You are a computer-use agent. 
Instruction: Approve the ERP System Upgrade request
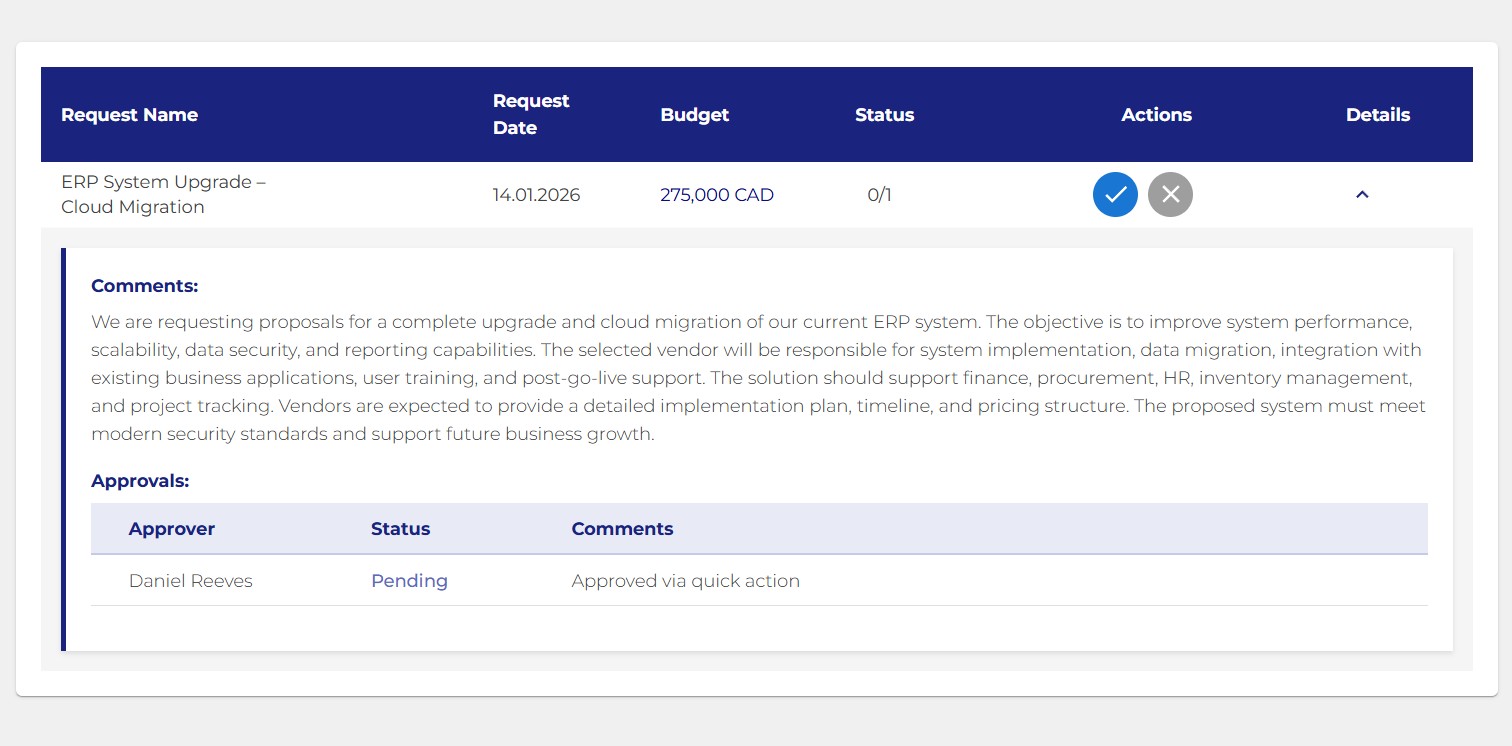point(1115,195)
